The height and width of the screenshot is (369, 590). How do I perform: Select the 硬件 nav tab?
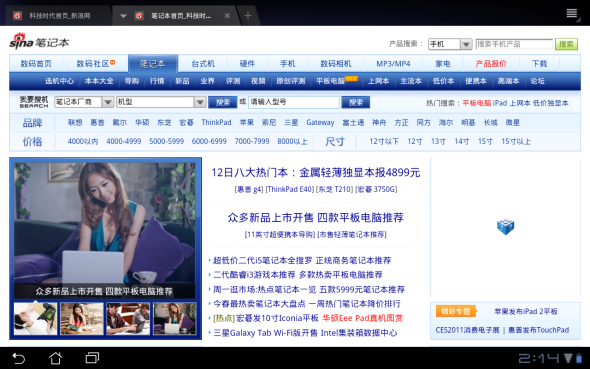(247, 64)
